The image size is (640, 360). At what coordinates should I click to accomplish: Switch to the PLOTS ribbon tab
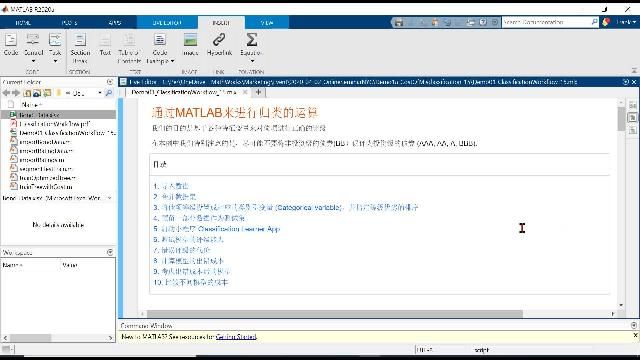[69, 22]
